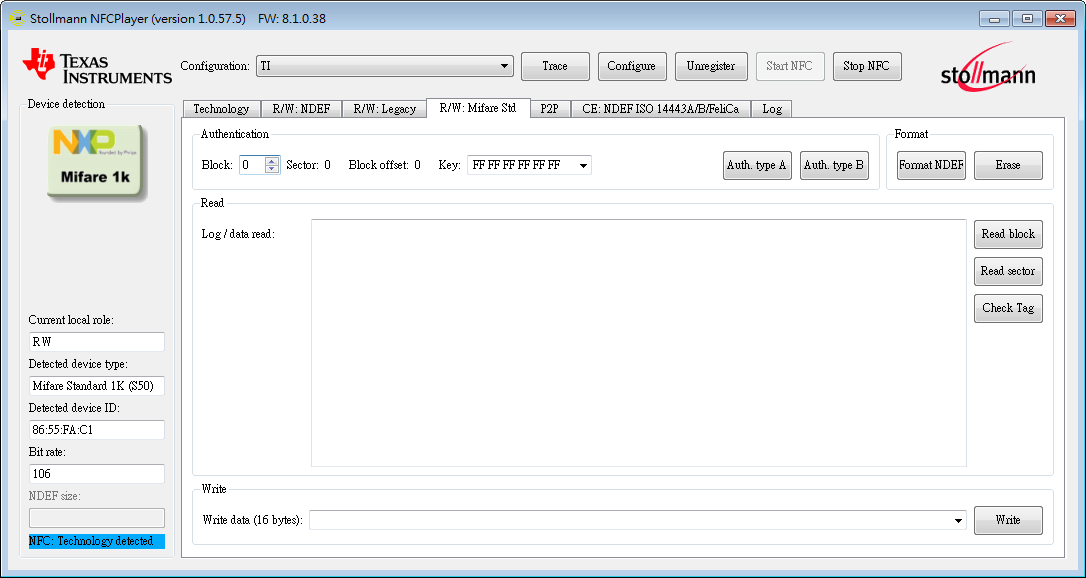
Task: Switch to the Technology tab
Action: click(221, 109)
